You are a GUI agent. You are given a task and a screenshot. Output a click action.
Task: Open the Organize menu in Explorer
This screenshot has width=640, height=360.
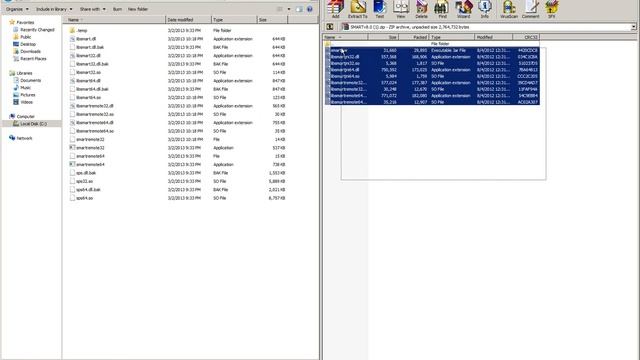tap(17, 9)
